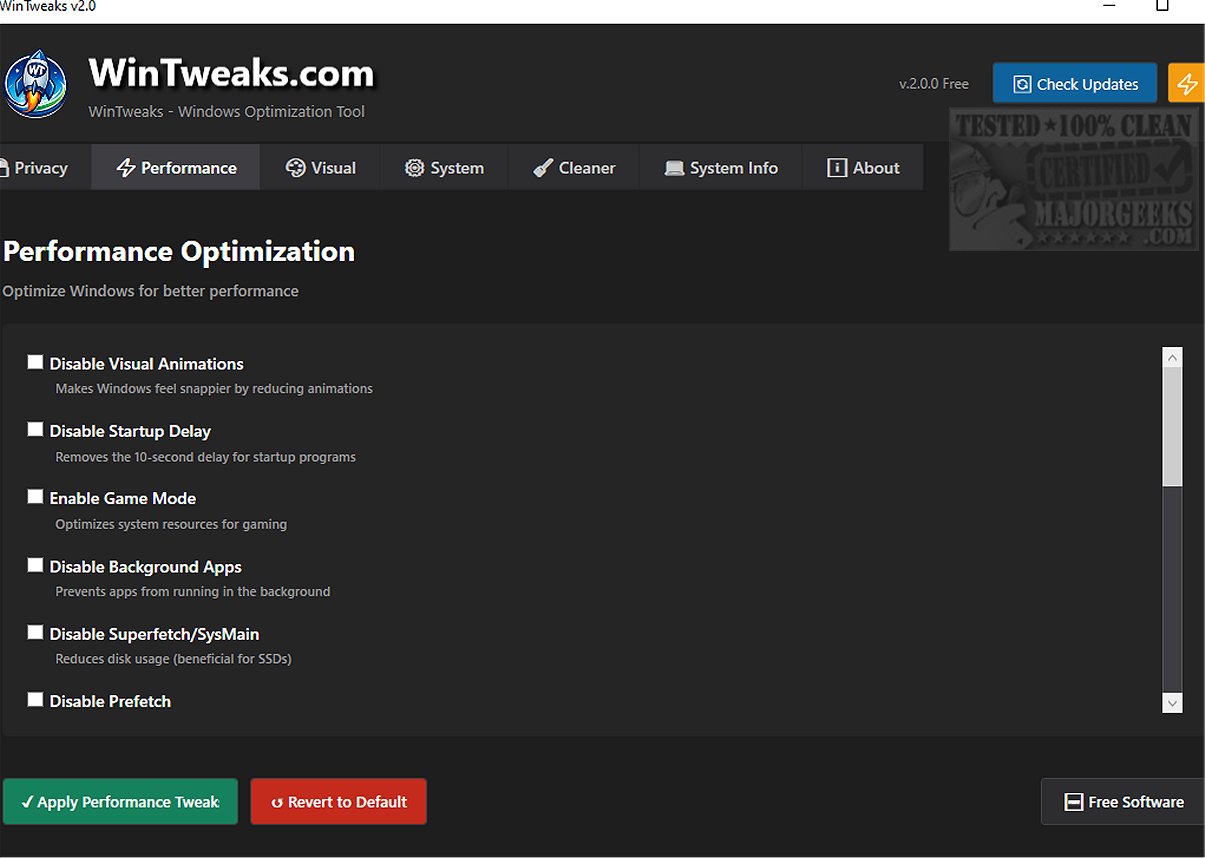Click the broom icon on Cleaner tab
The width and height of the screenshot is (1205, 858).
(x=543, y=168)
